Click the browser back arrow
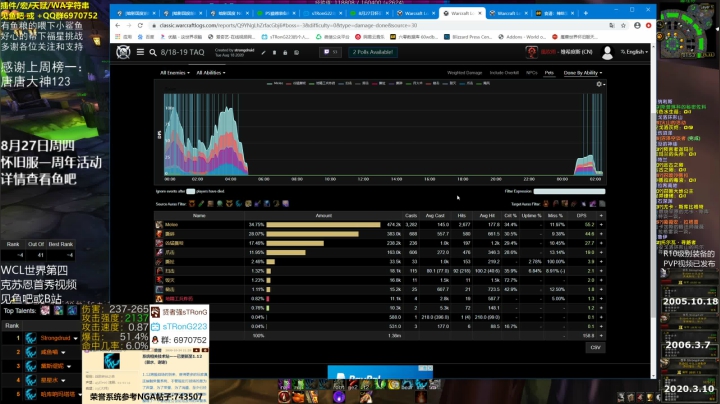 [118, 25]
